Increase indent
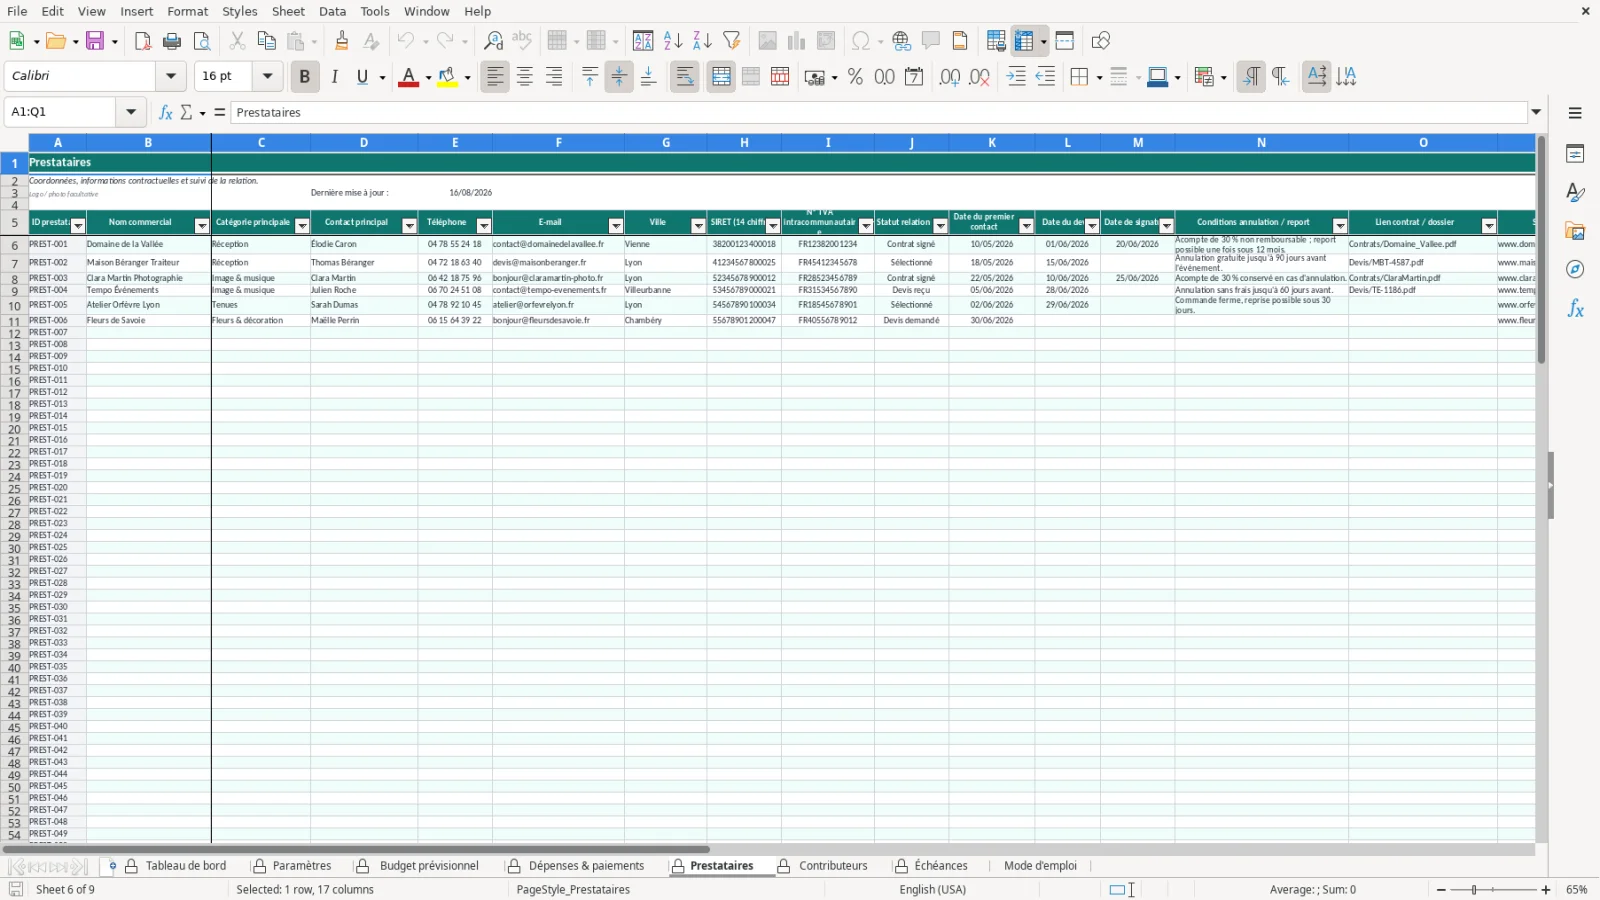1600x900 pixels. pyautogui.click(x=1016, y=77)
